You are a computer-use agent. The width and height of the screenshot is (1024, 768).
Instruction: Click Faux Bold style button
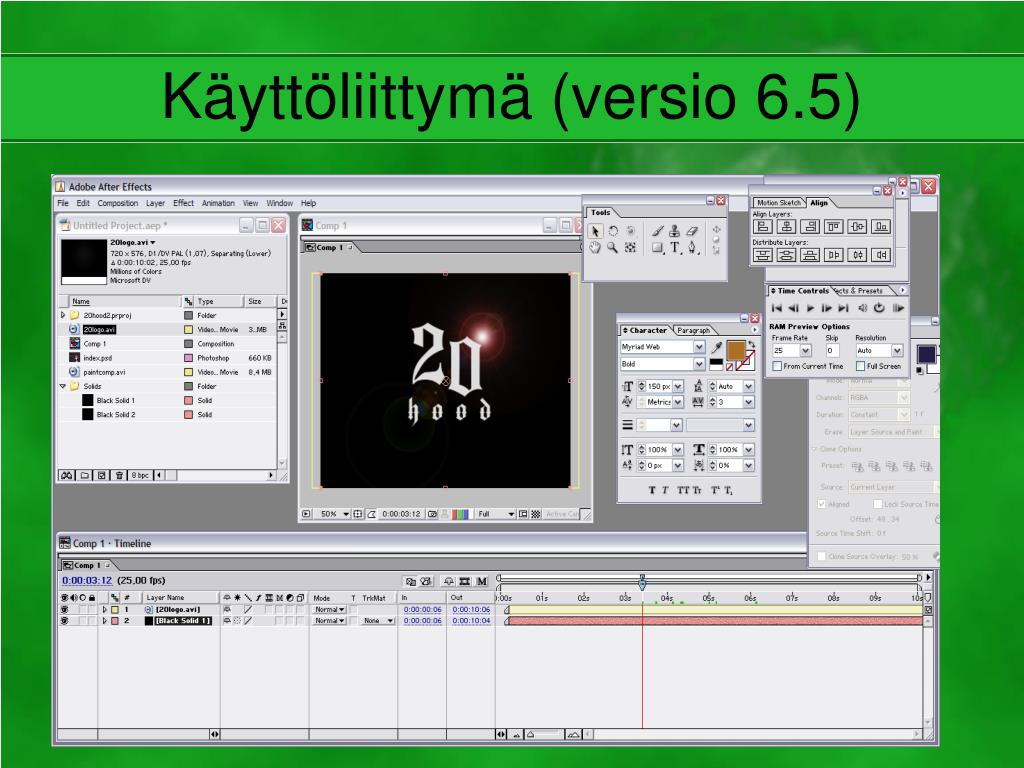652,490
